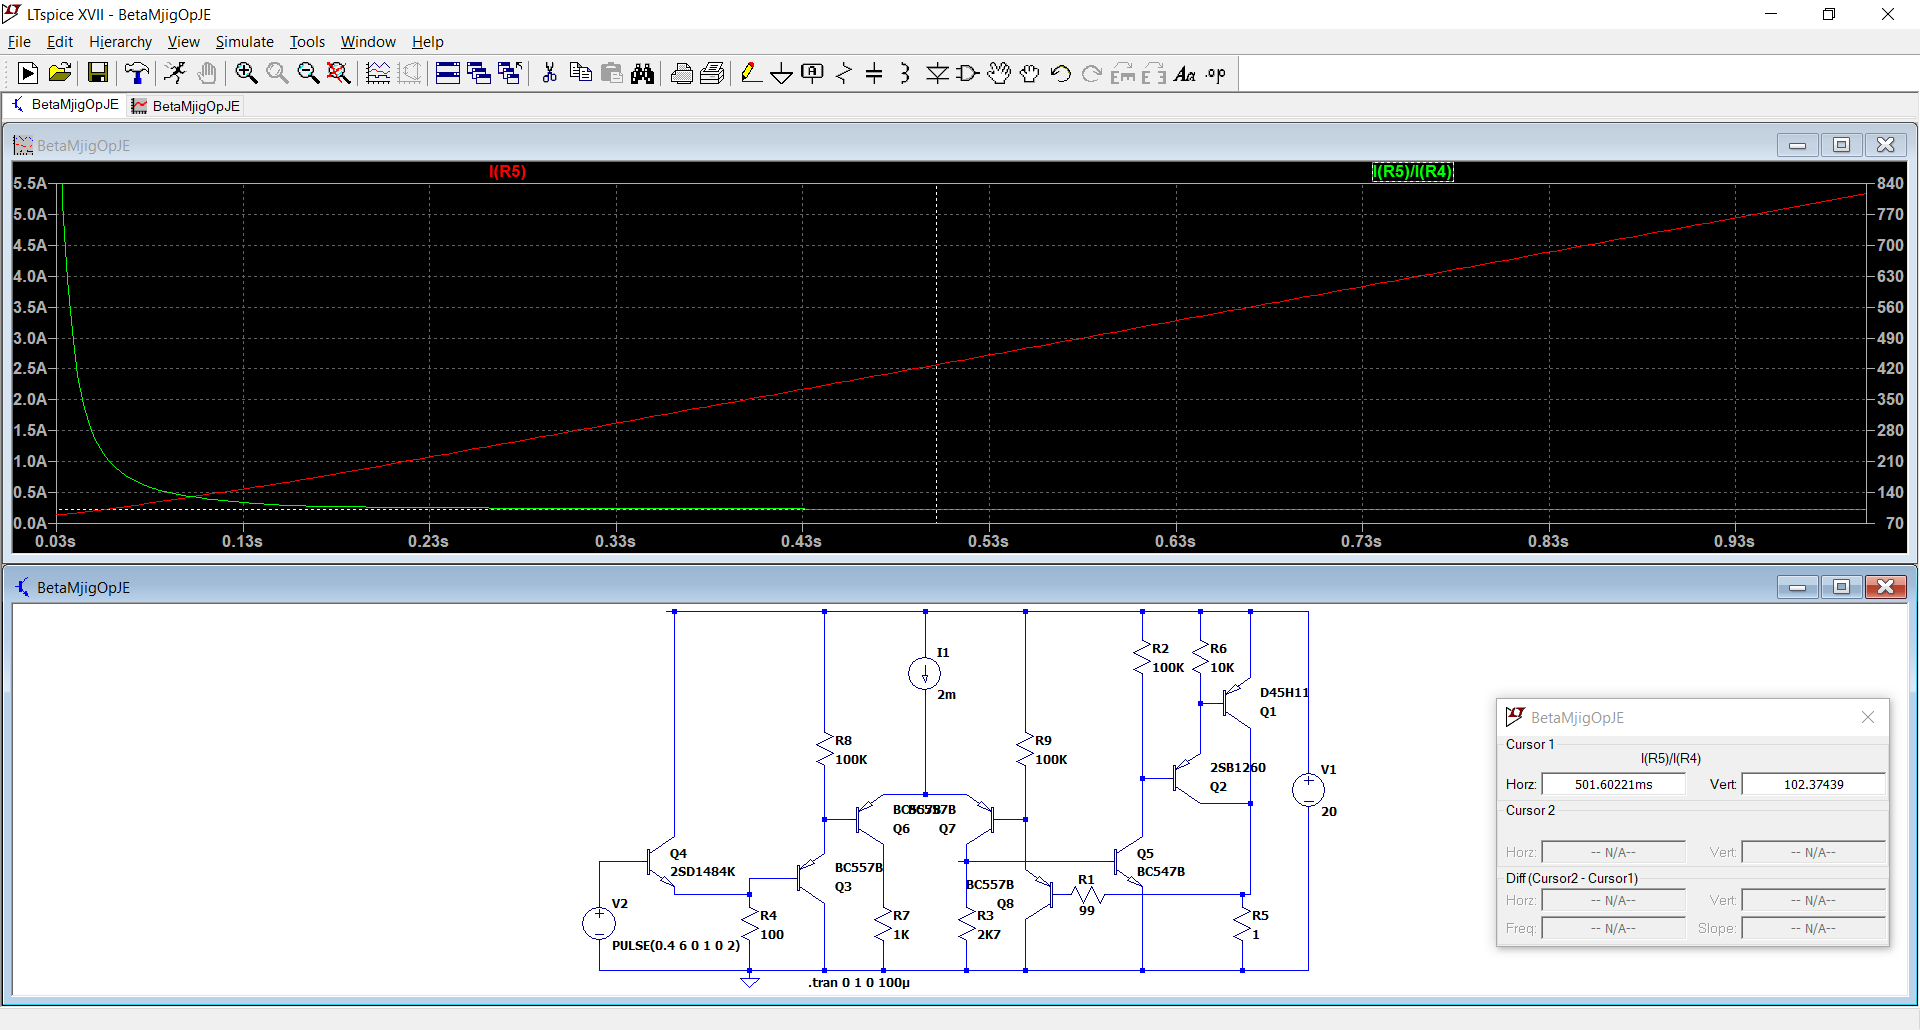Click the Zoom In magnifier icon

tap(246, 73)
